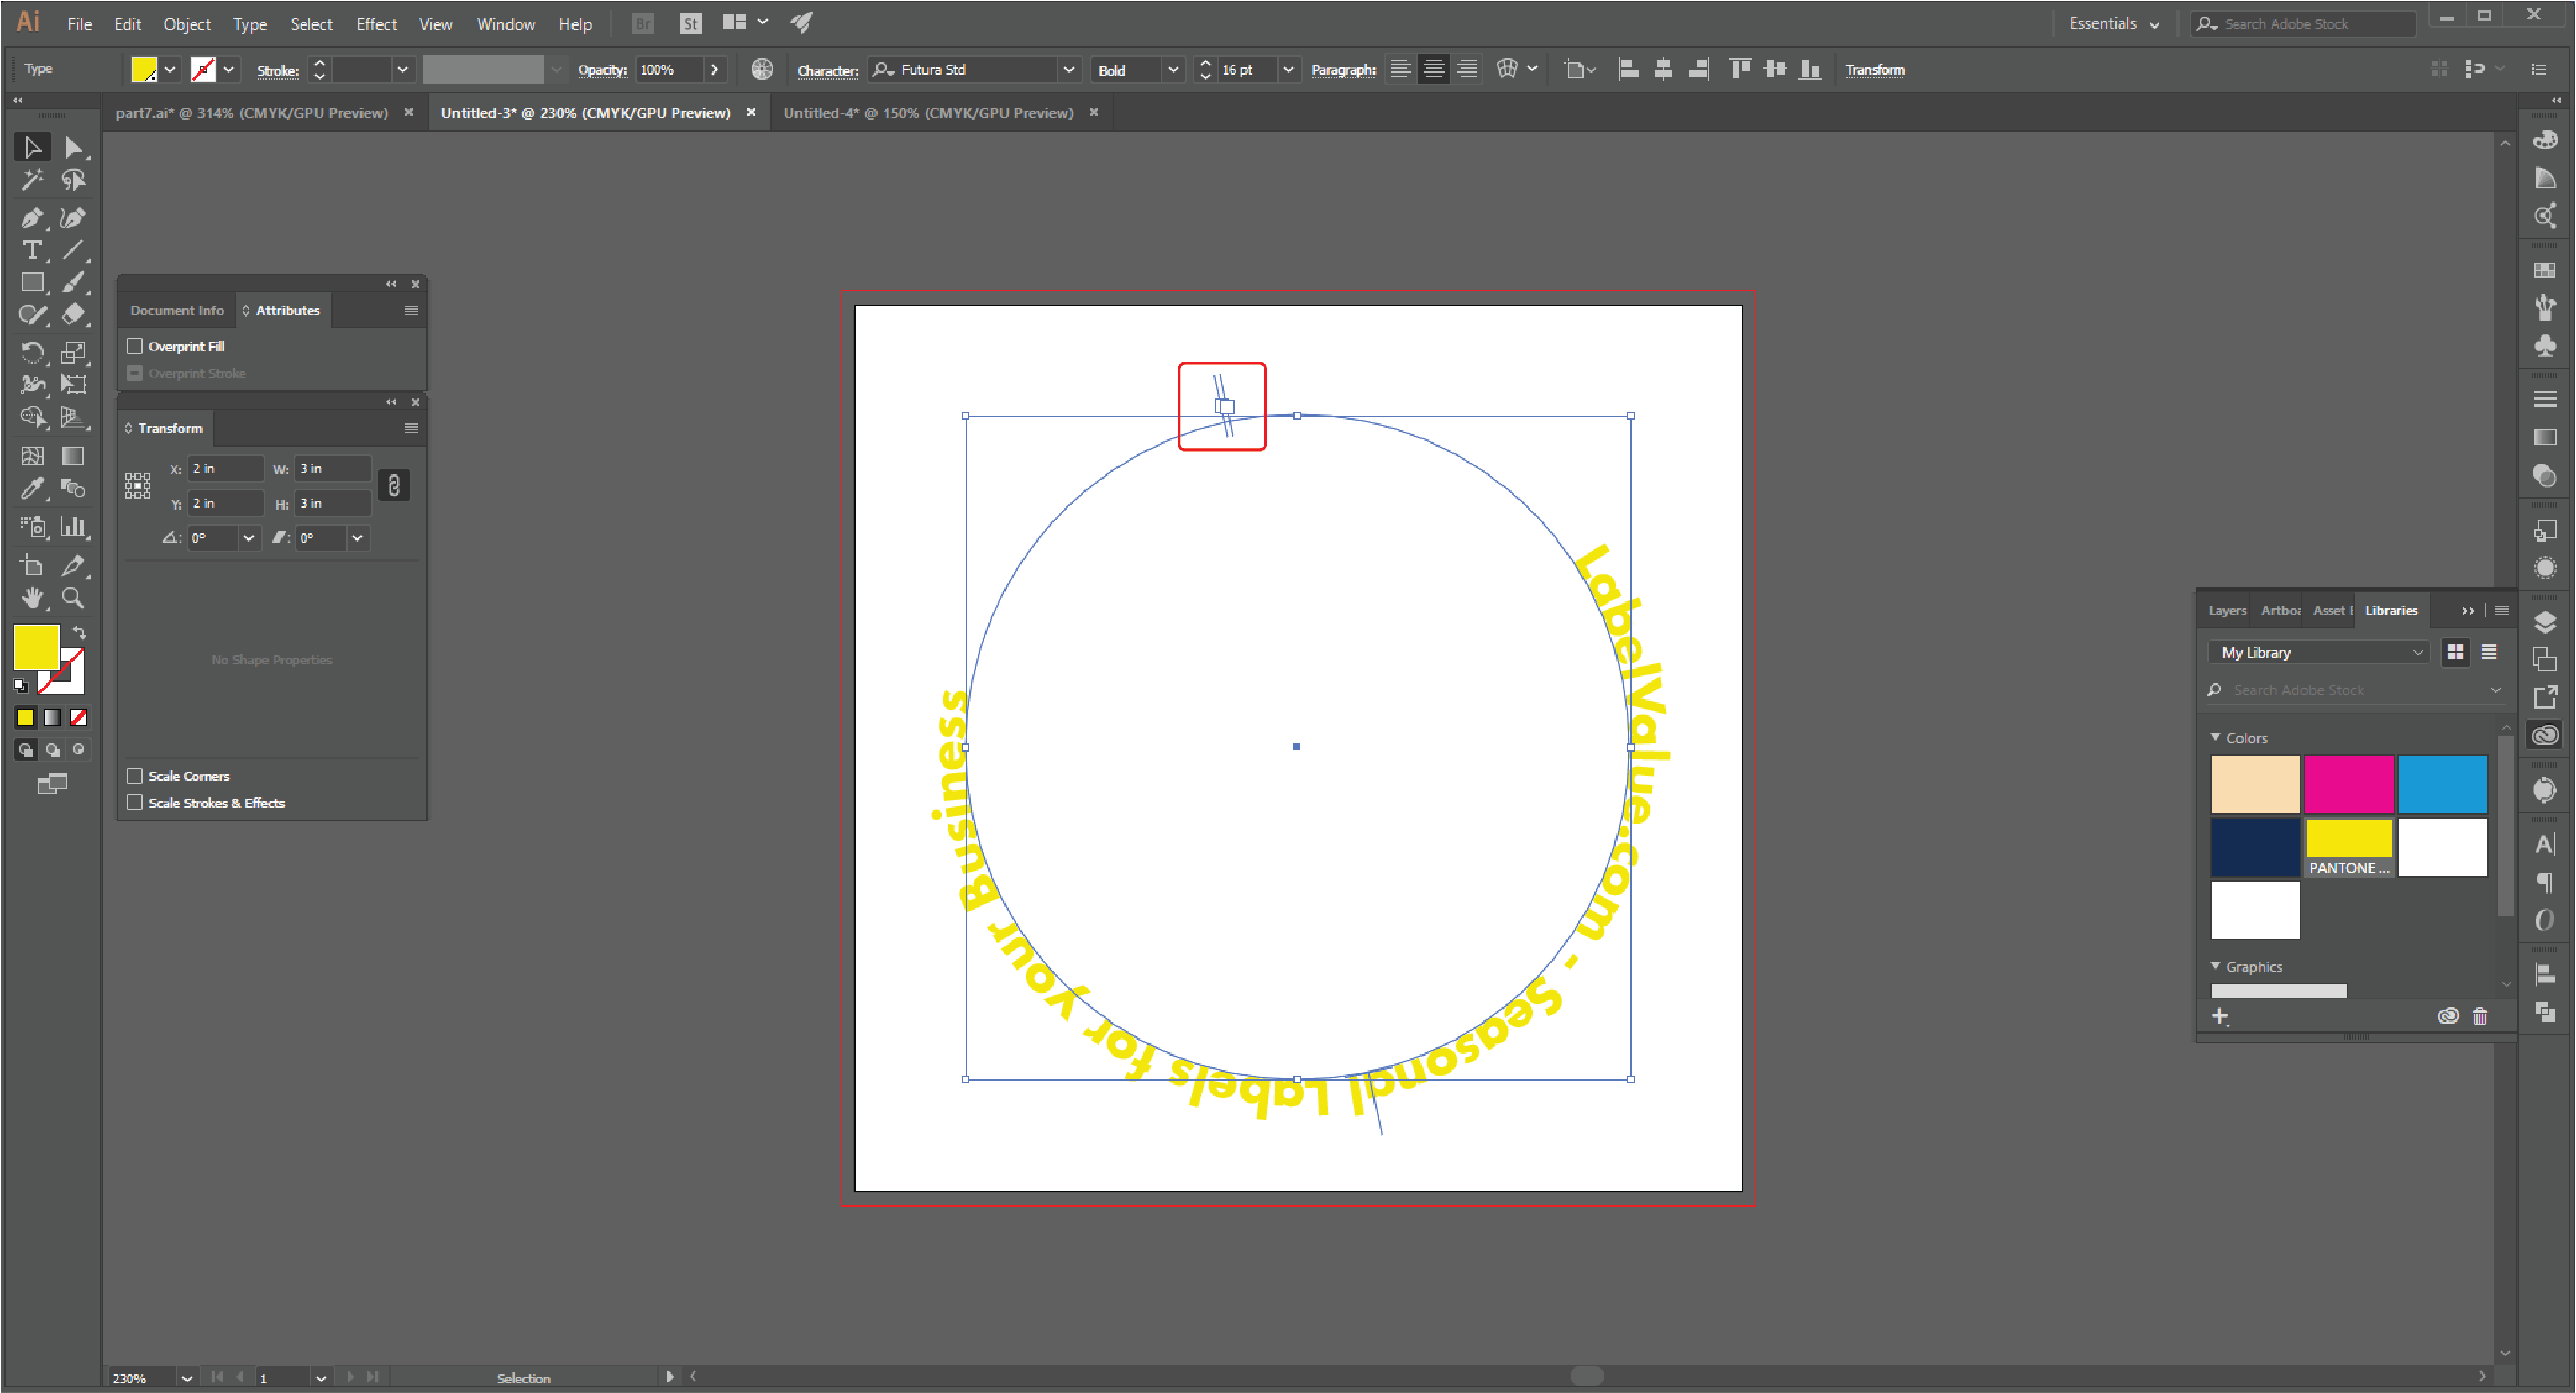The image size is (2576, 1393).
Task: Pick the magenta library color swatch
Action: click(x=2348, y=784)
